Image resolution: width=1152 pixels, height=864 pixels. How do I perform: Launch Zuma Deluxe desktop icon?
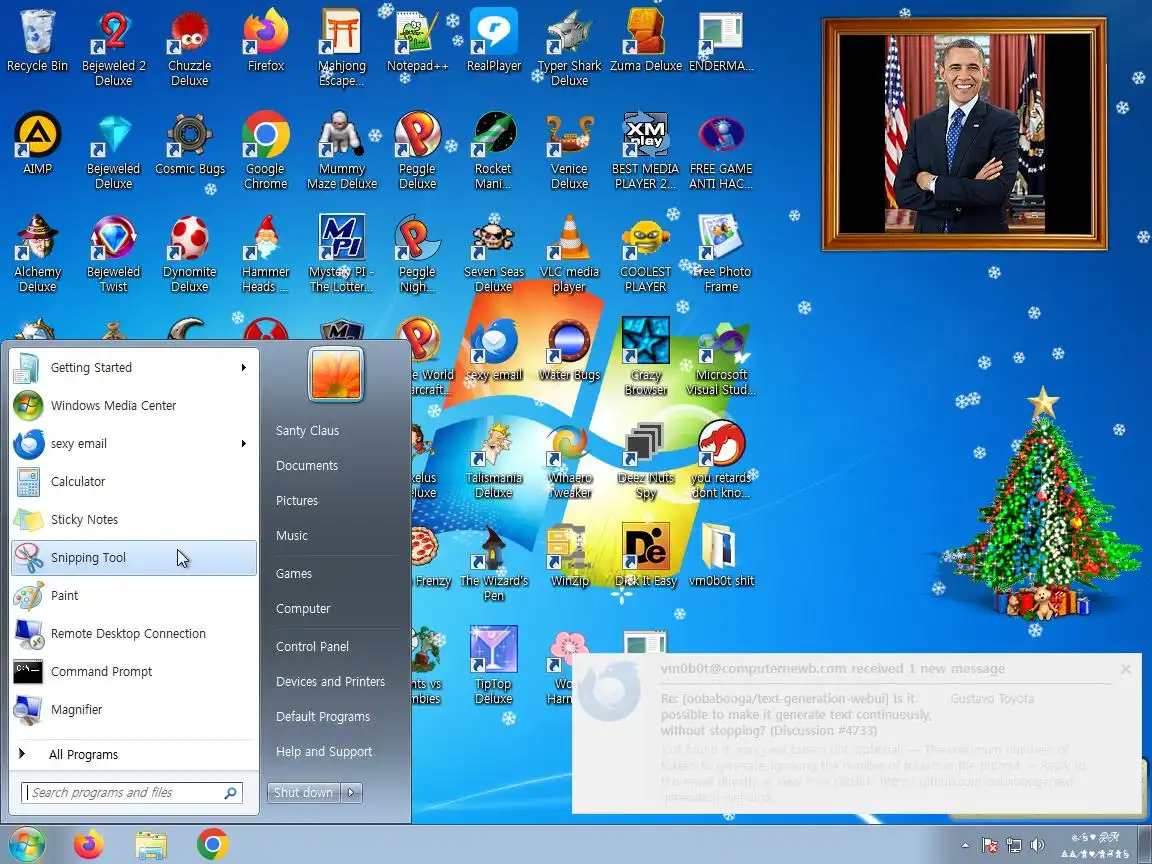point(645,40)
